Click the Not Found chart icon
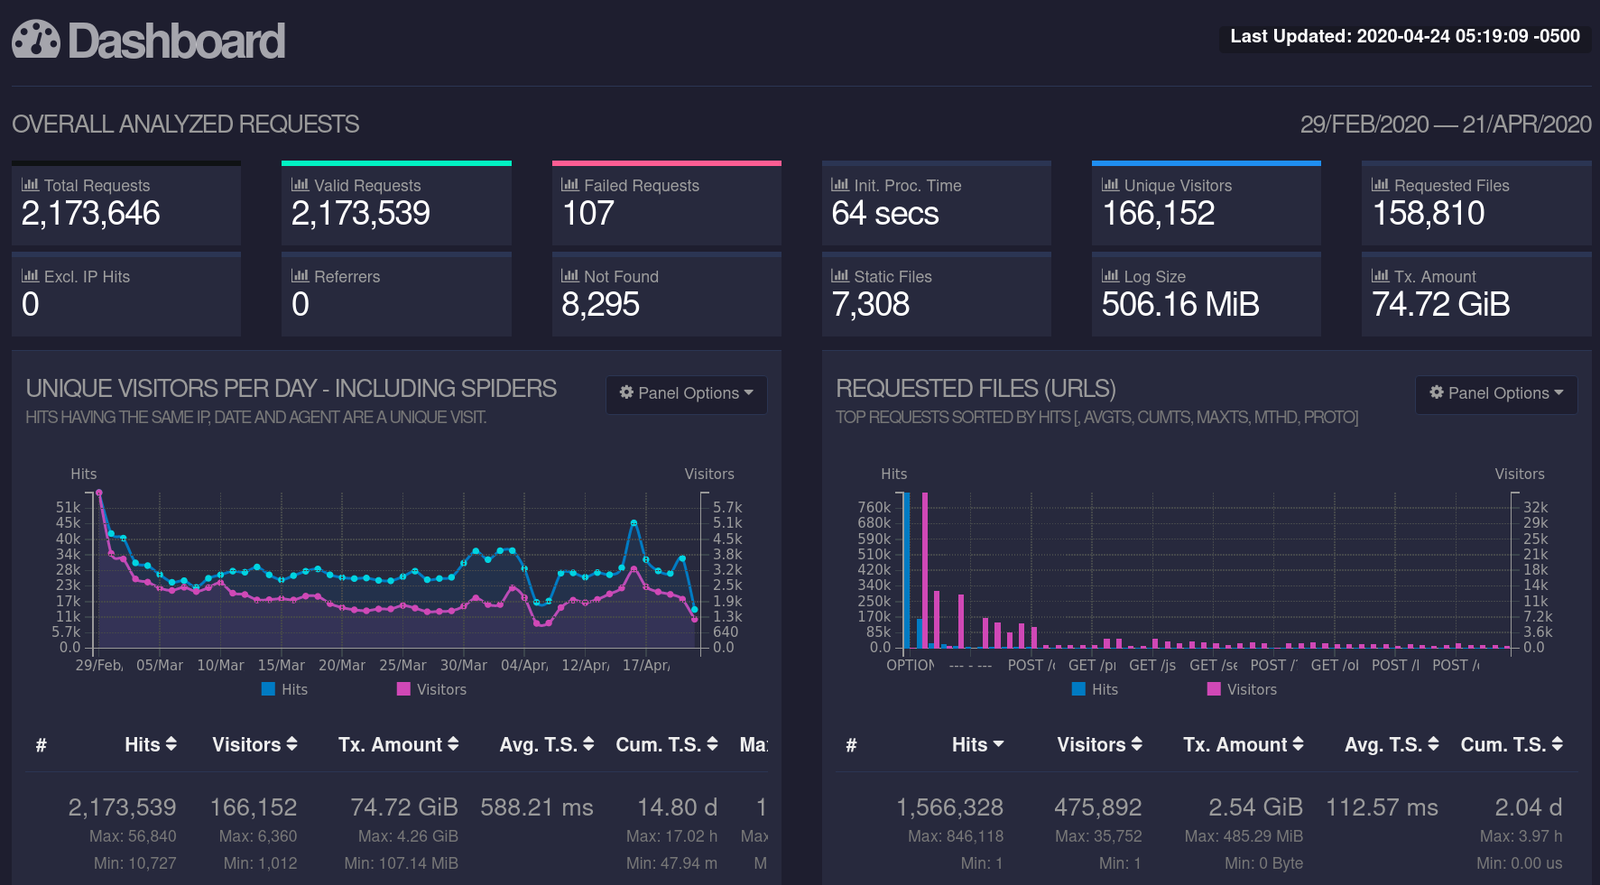Image resolution: width=1600 pixels, height=885 pixels. tap(570, 276)
